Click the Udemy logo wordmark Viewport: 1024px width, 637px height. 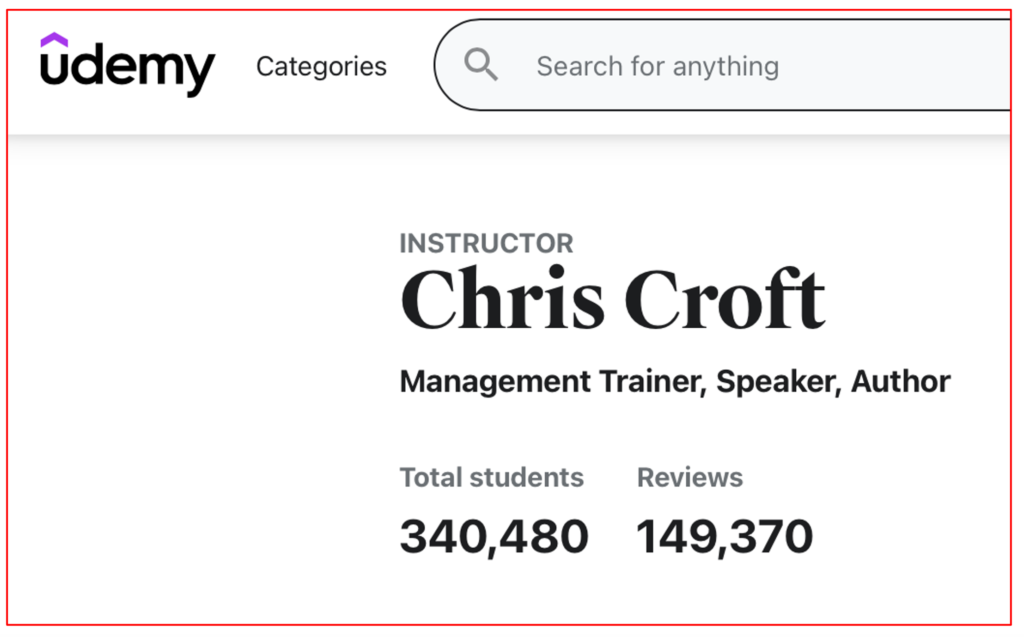click(127, 68)
